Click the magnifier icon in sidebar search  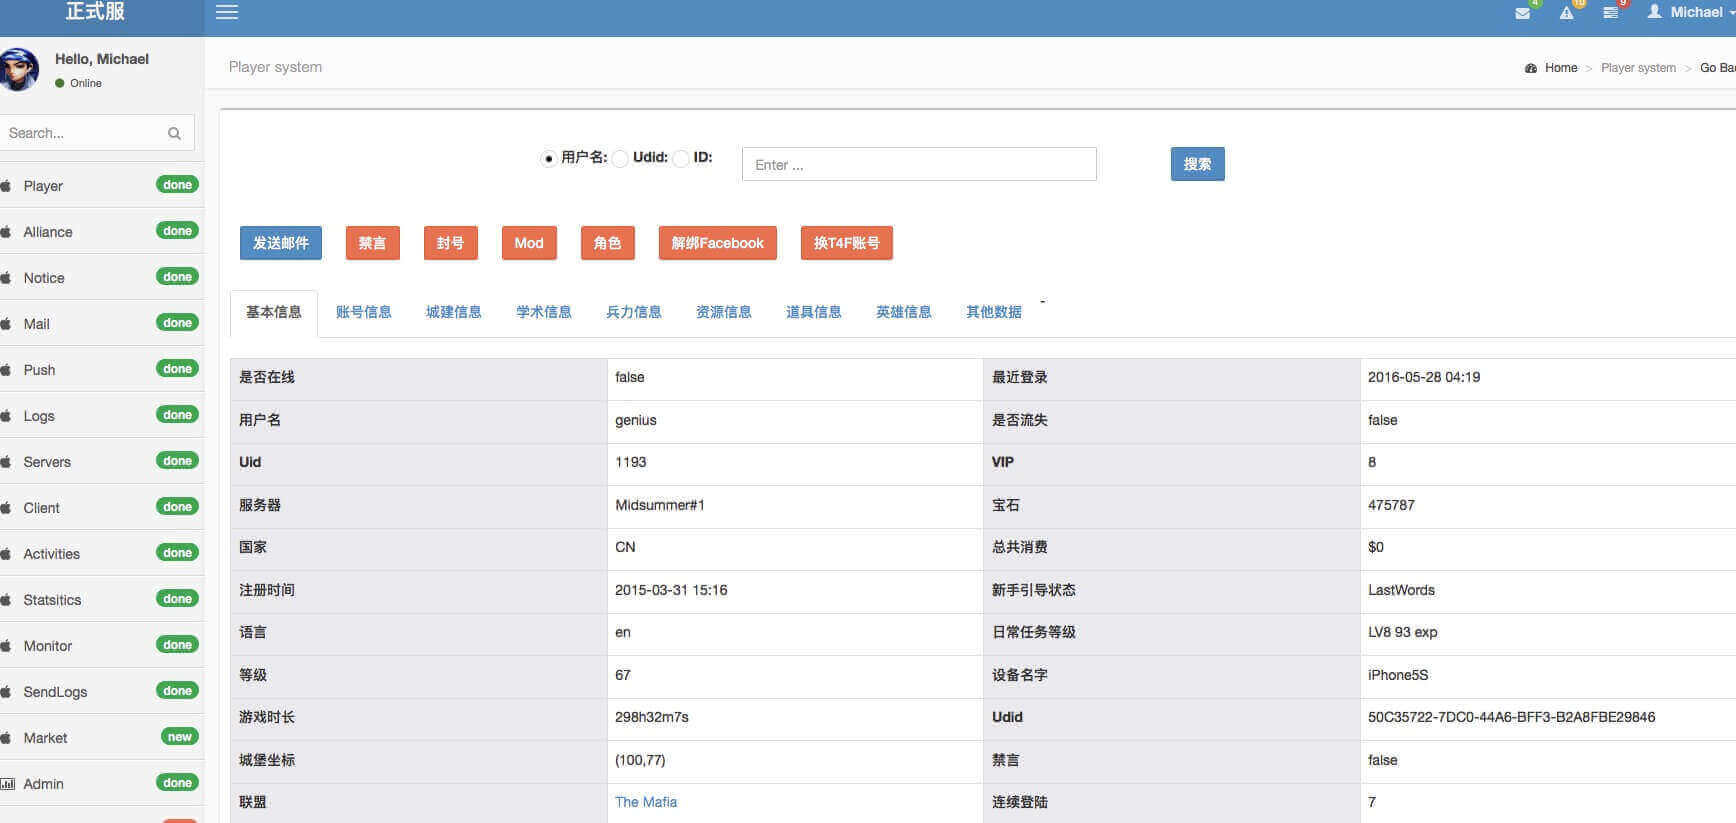[x=174, y=133]
